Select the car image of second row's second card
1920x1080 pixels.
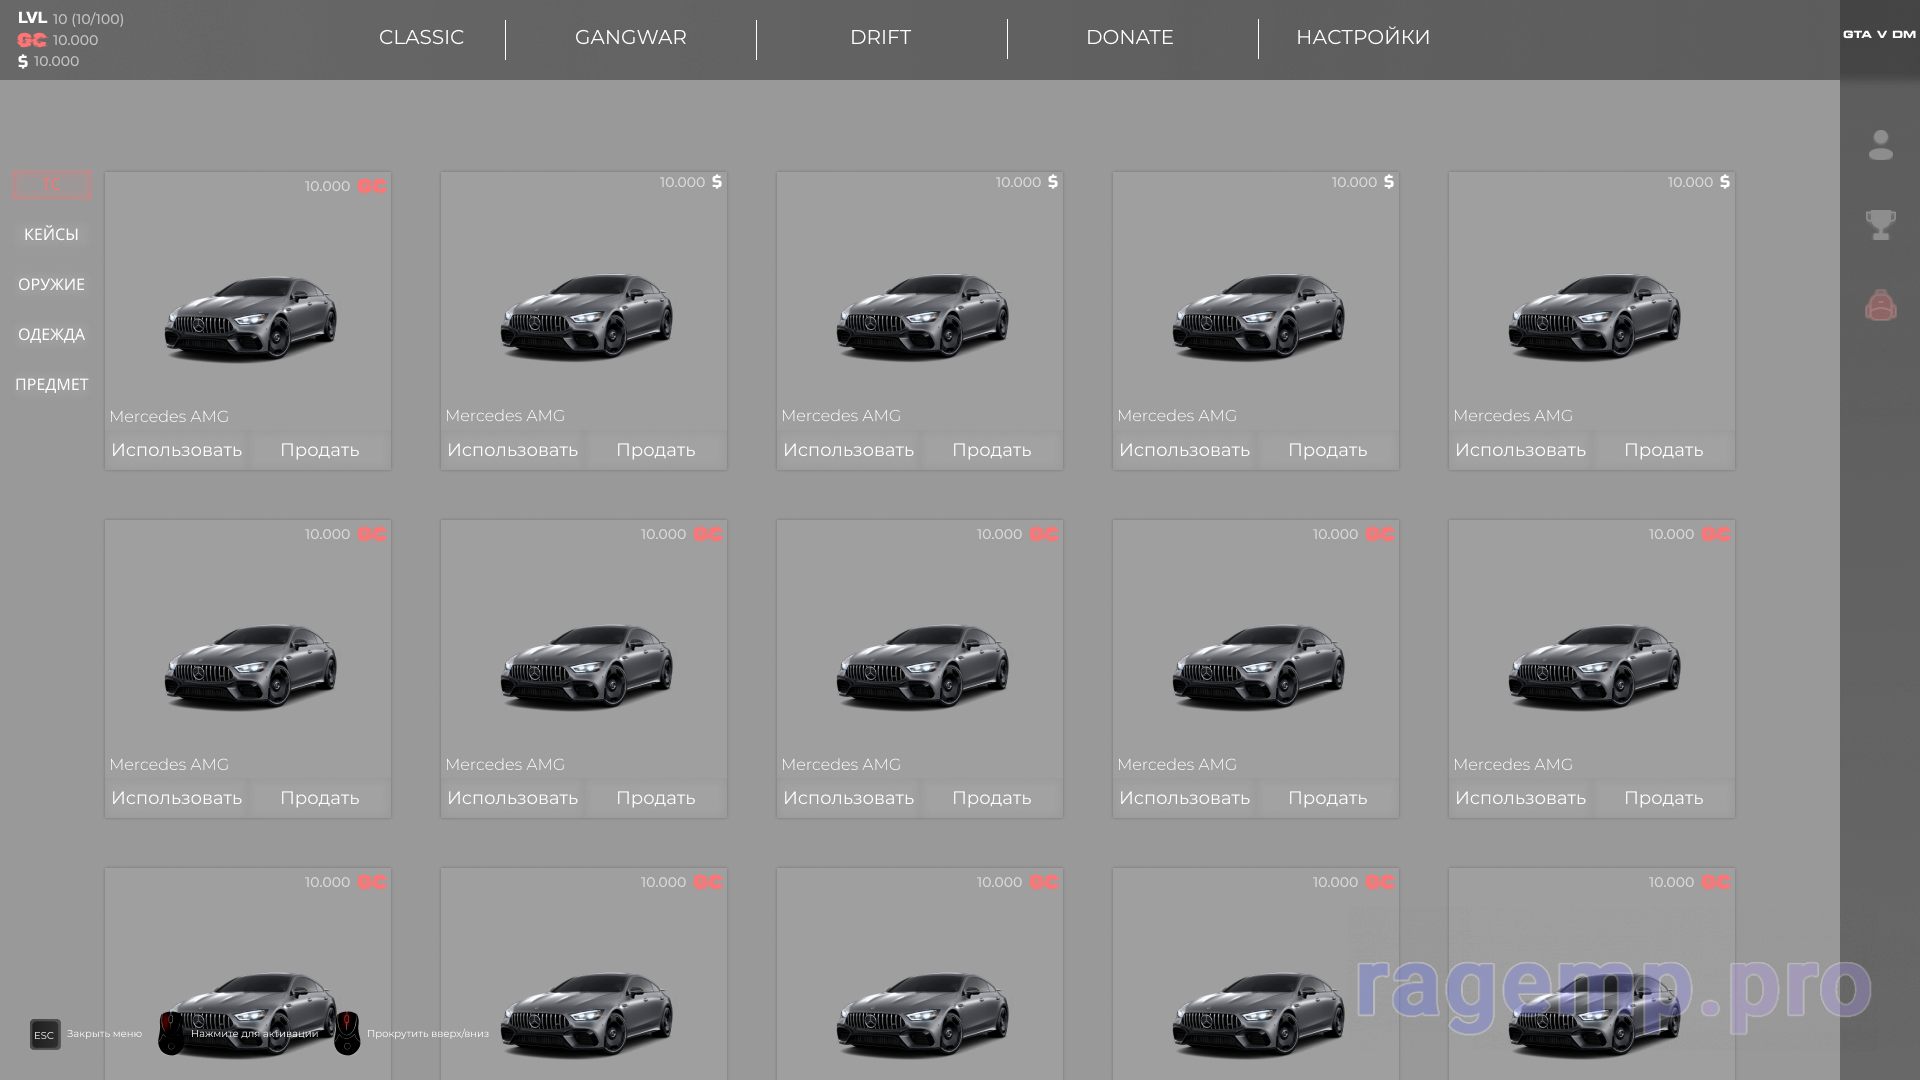tap(586, 666)
